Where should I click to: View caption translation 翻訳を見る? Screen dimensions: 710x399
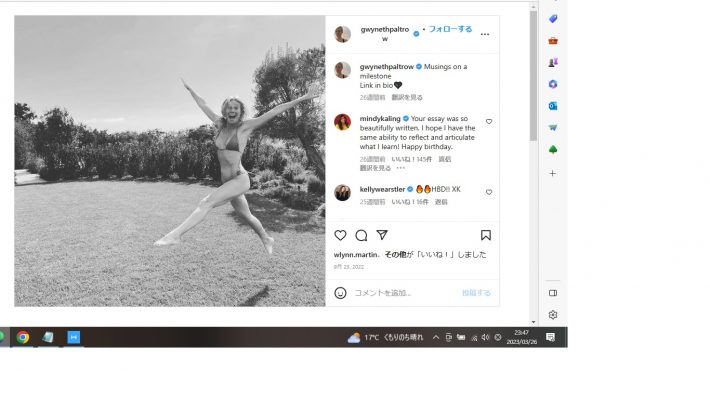point(407,97)
